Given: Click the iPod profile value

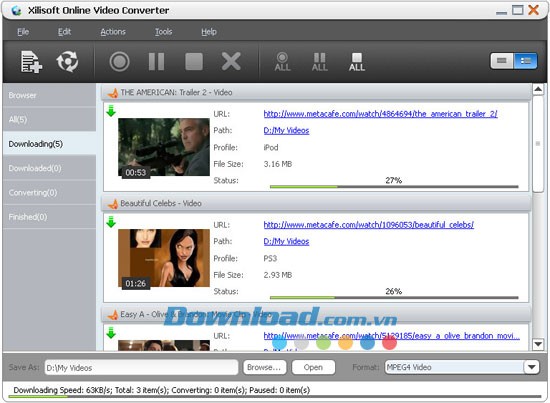Looking at the screenshot, I should [x=271, y=147].
